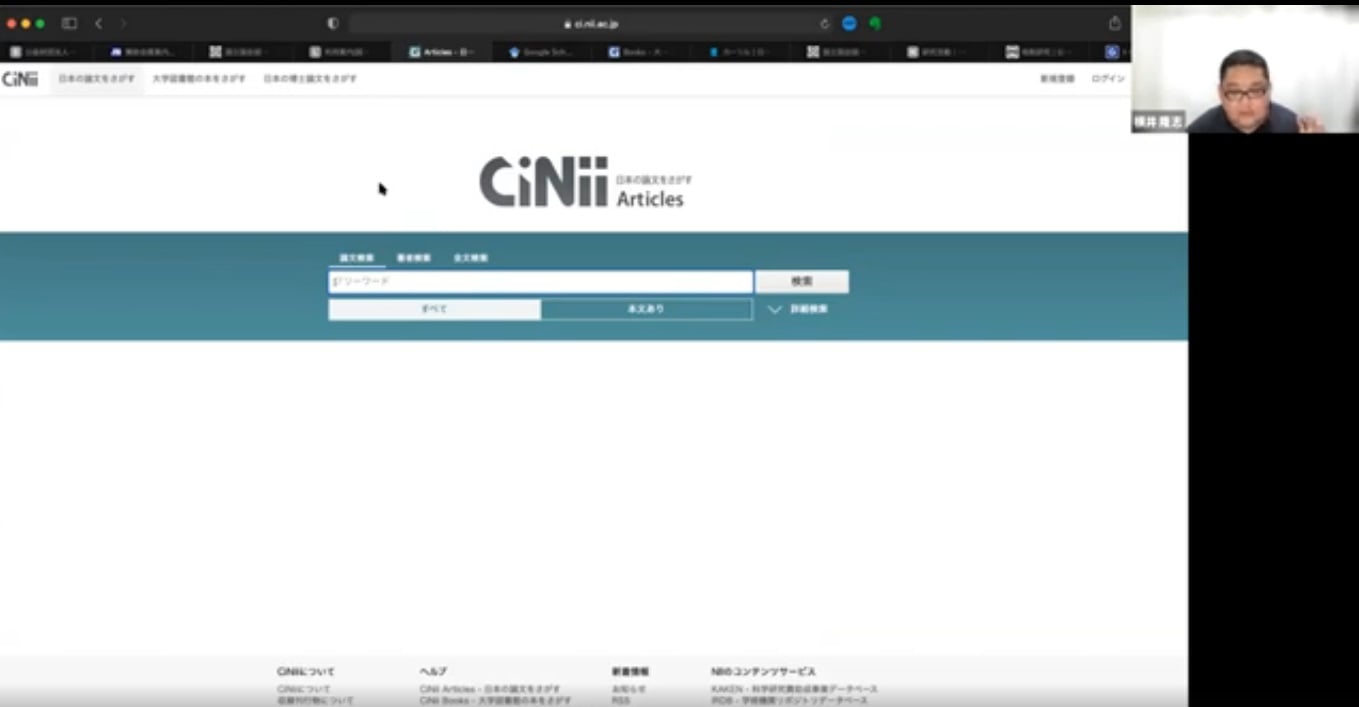Expand 詳細検索 with the chevron
Image resolution: width=1359 pixels, height=707 pixels.
pos(798,310)
